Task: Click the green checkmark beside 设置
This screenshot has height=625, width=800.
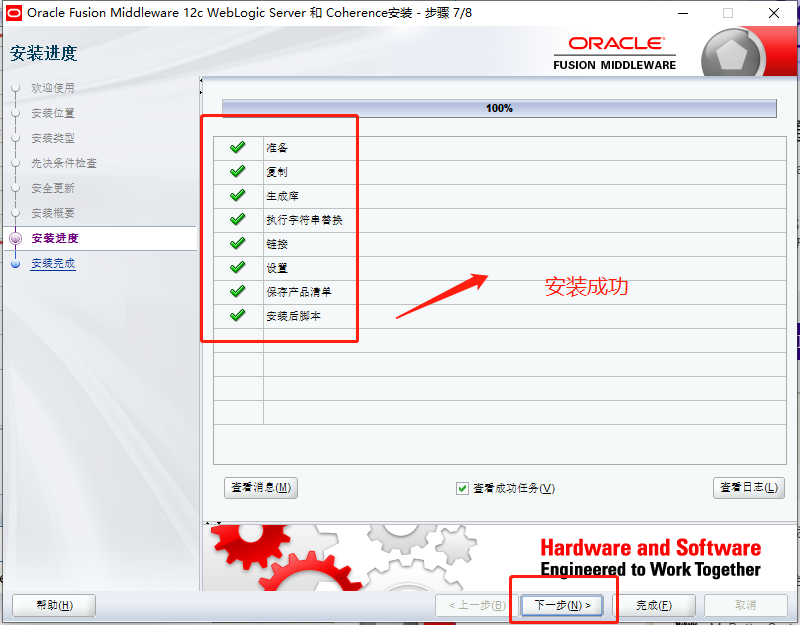Action: (x=237, y=267)
